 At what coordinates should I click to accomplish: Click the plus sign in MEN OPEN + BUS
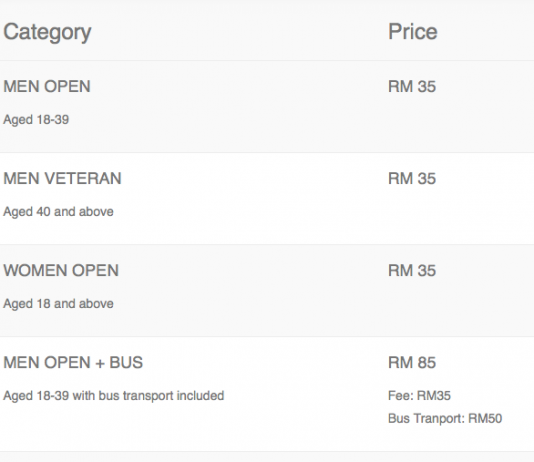click(100, 363)
